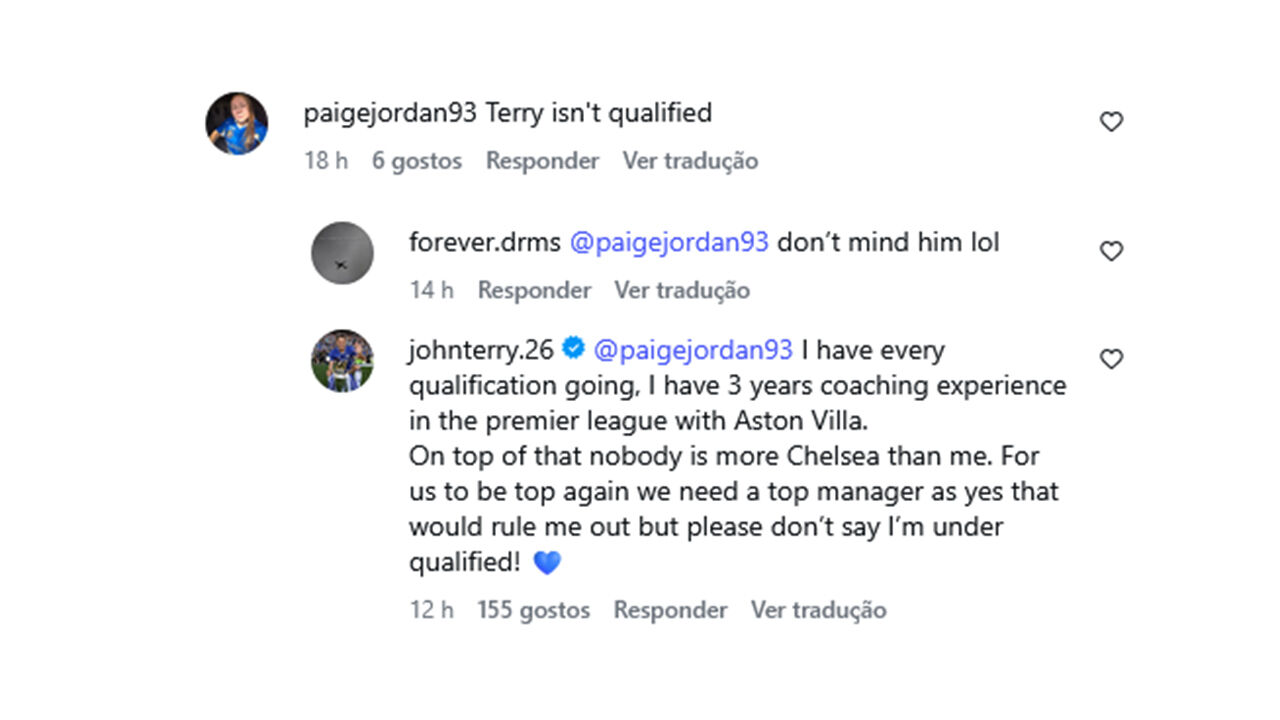This screenshot has width=1280, height=720.
Task: Click Responder under johnterry.26's reply
Action: (x=671, y=609)
